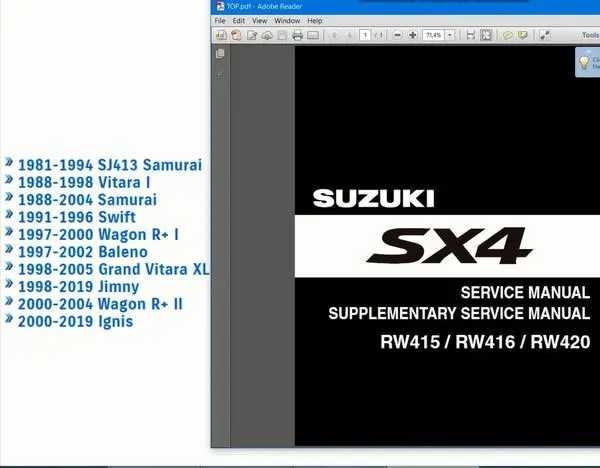Click the SX4 title on cover page
Screen dimensions: 600x468
tap(449, 246)
